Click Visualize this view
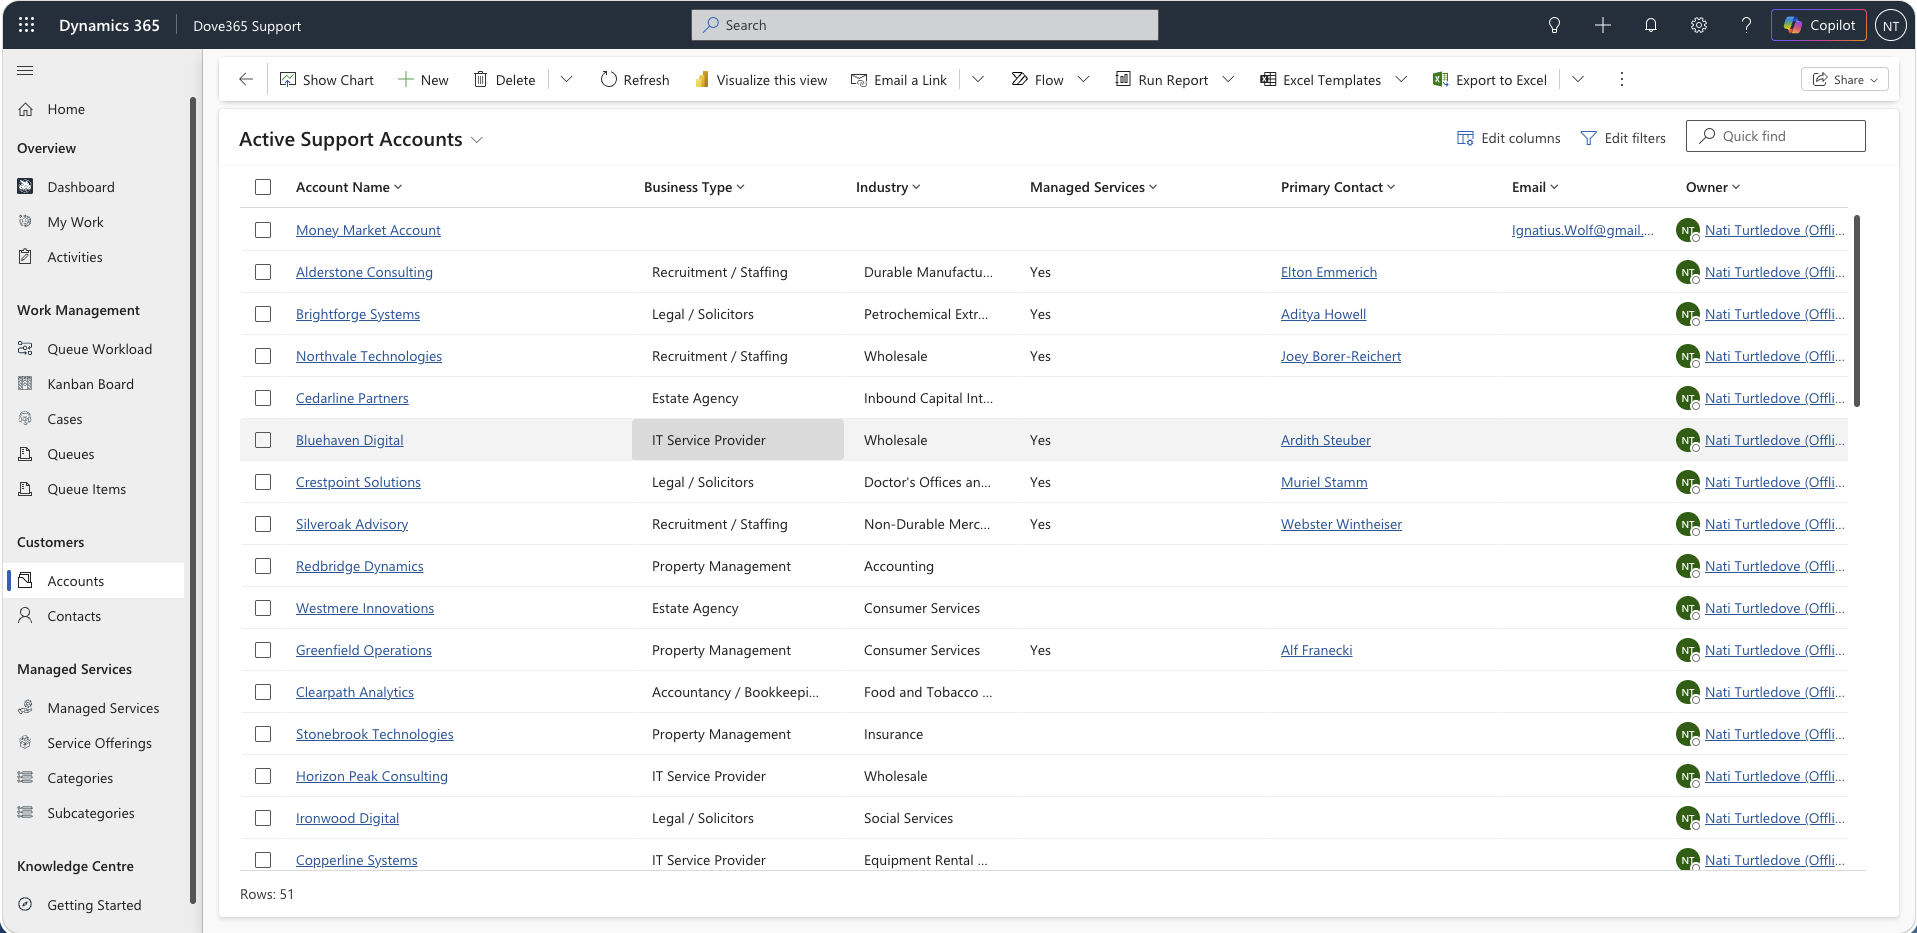 (x=761, y=80)
